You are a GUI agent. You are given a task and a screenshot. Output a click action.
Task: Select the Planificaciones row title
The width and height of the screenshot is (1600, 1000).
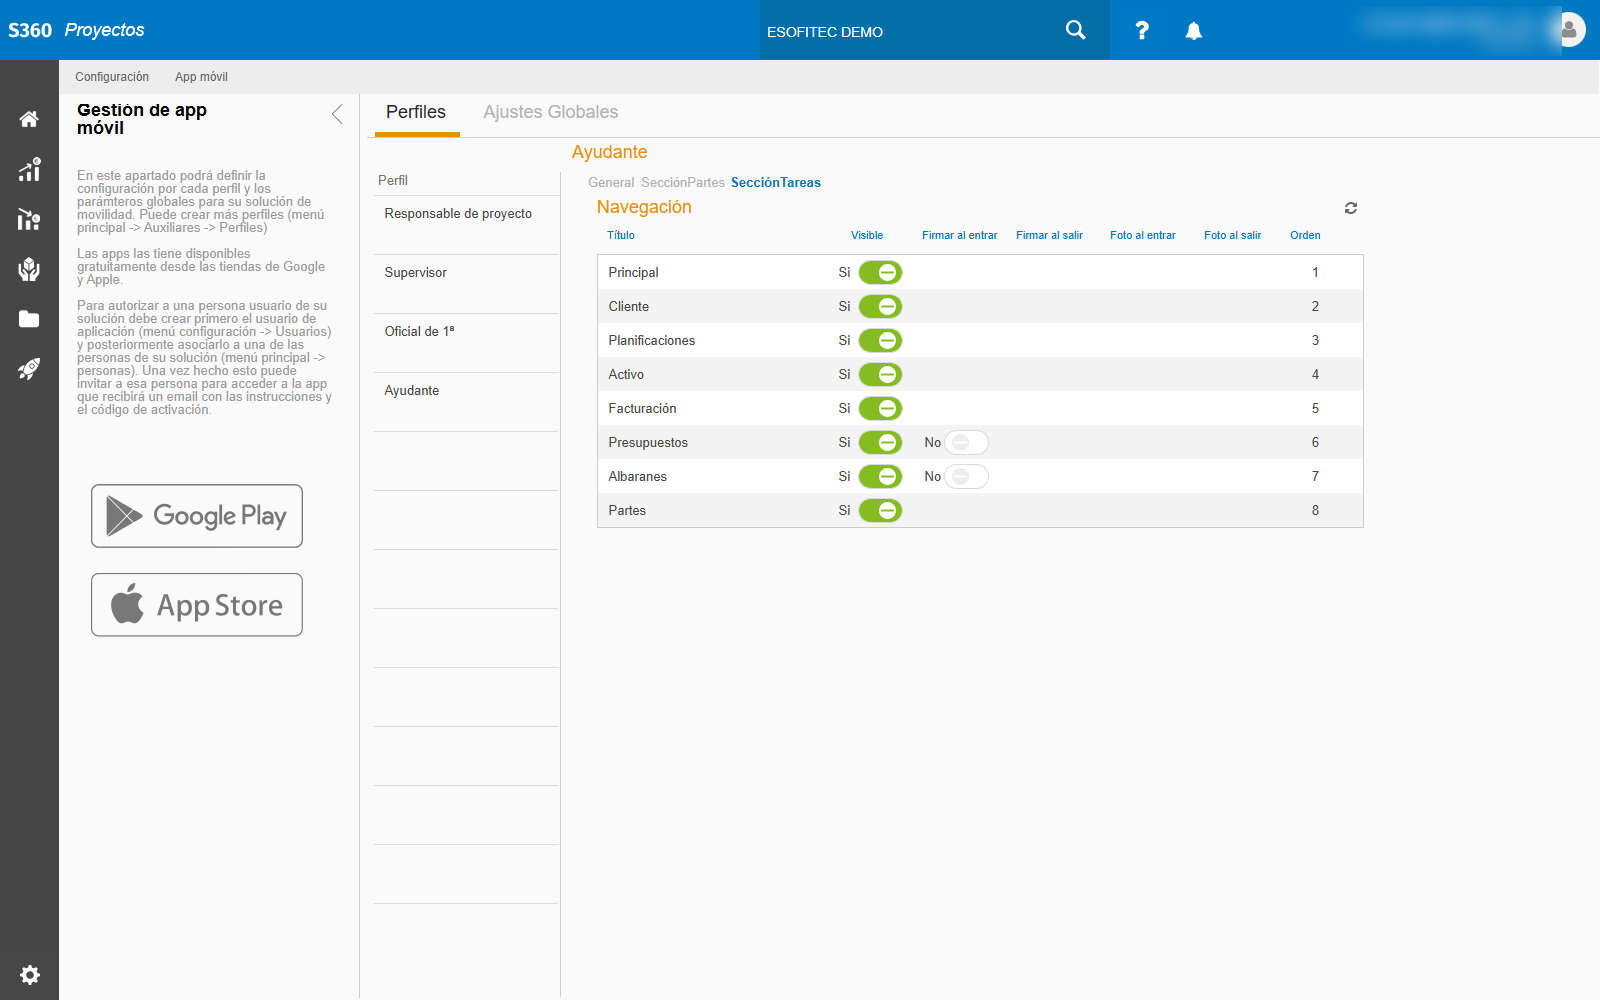(652, 340)
